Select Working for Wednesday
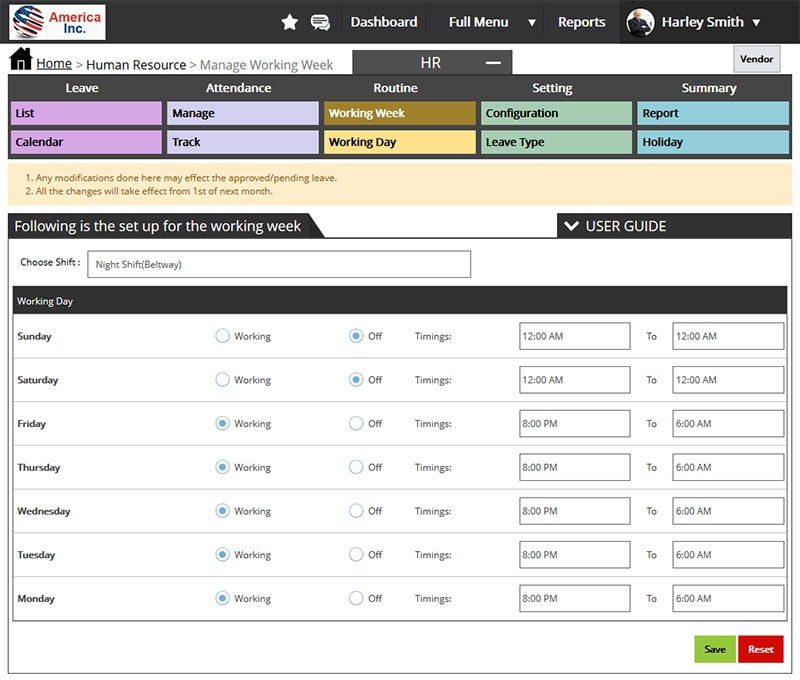 tap(222, 511)
